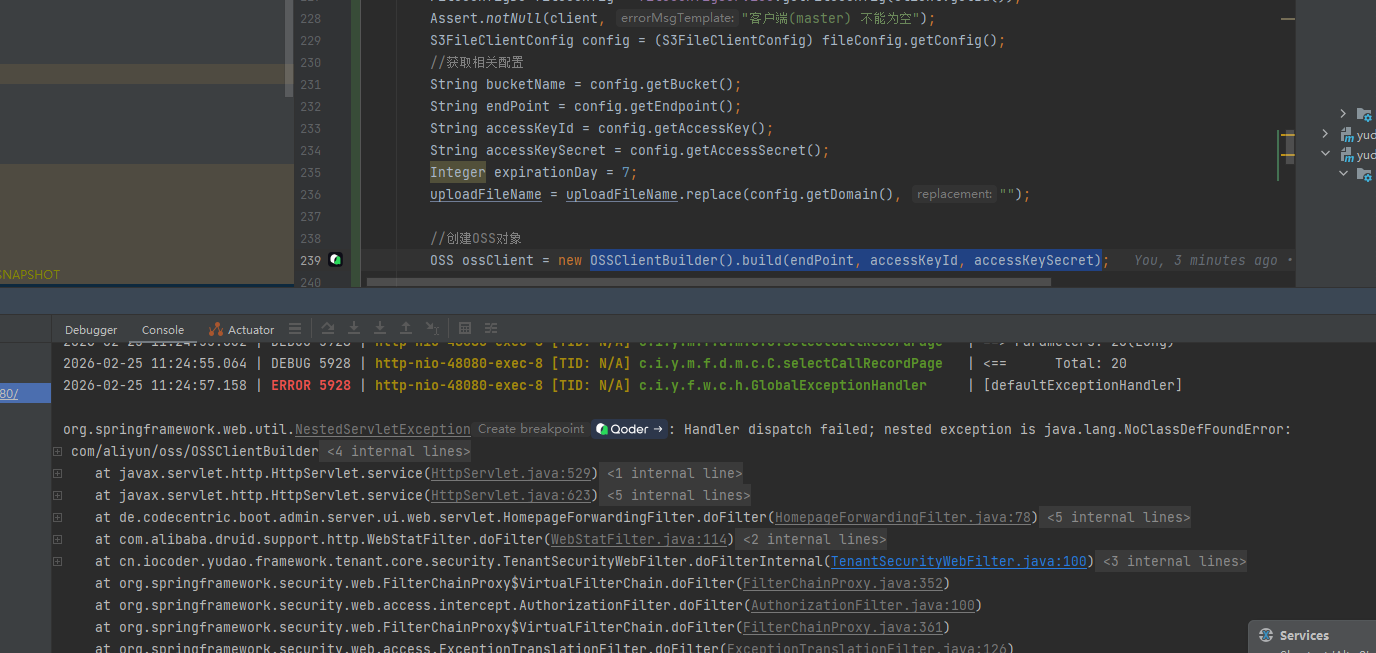Click the selected OSSClientBuilder().build expression

tap(844, 260)
